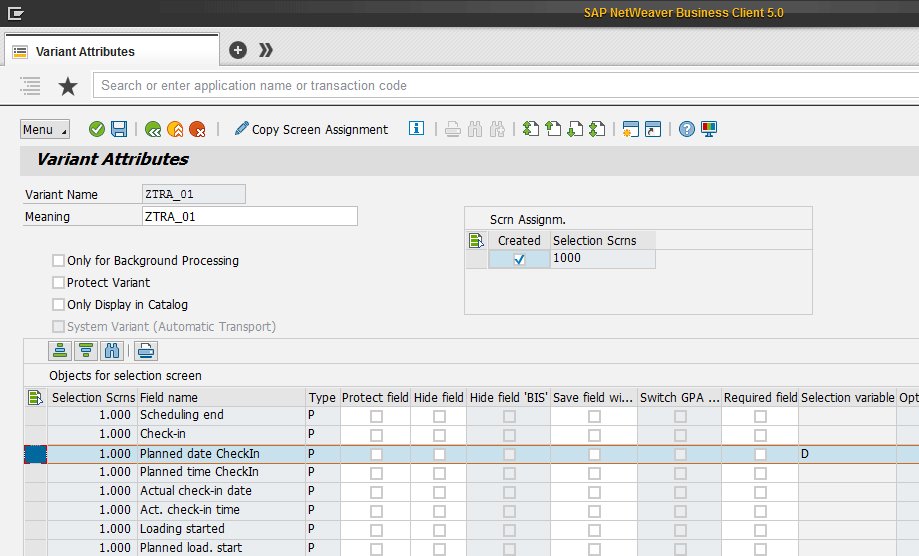Click the Created column header

pos(519,240)
